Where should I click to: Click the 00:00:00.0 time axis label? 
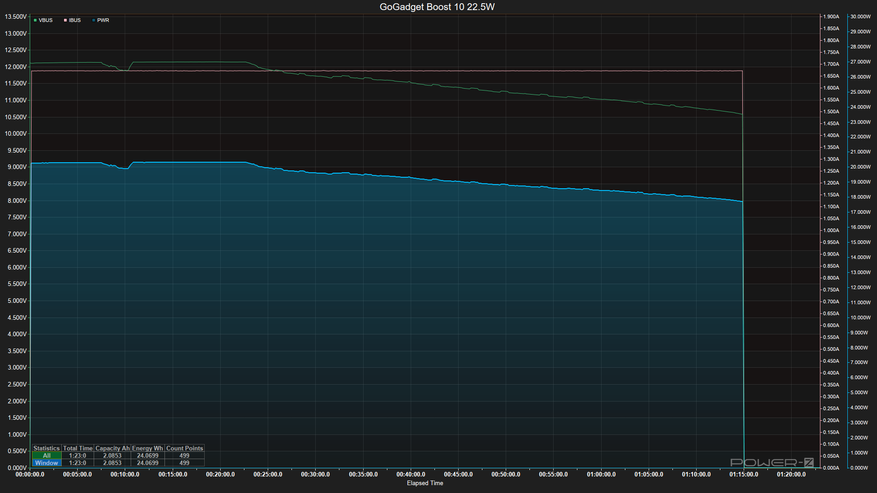point(30,474)
